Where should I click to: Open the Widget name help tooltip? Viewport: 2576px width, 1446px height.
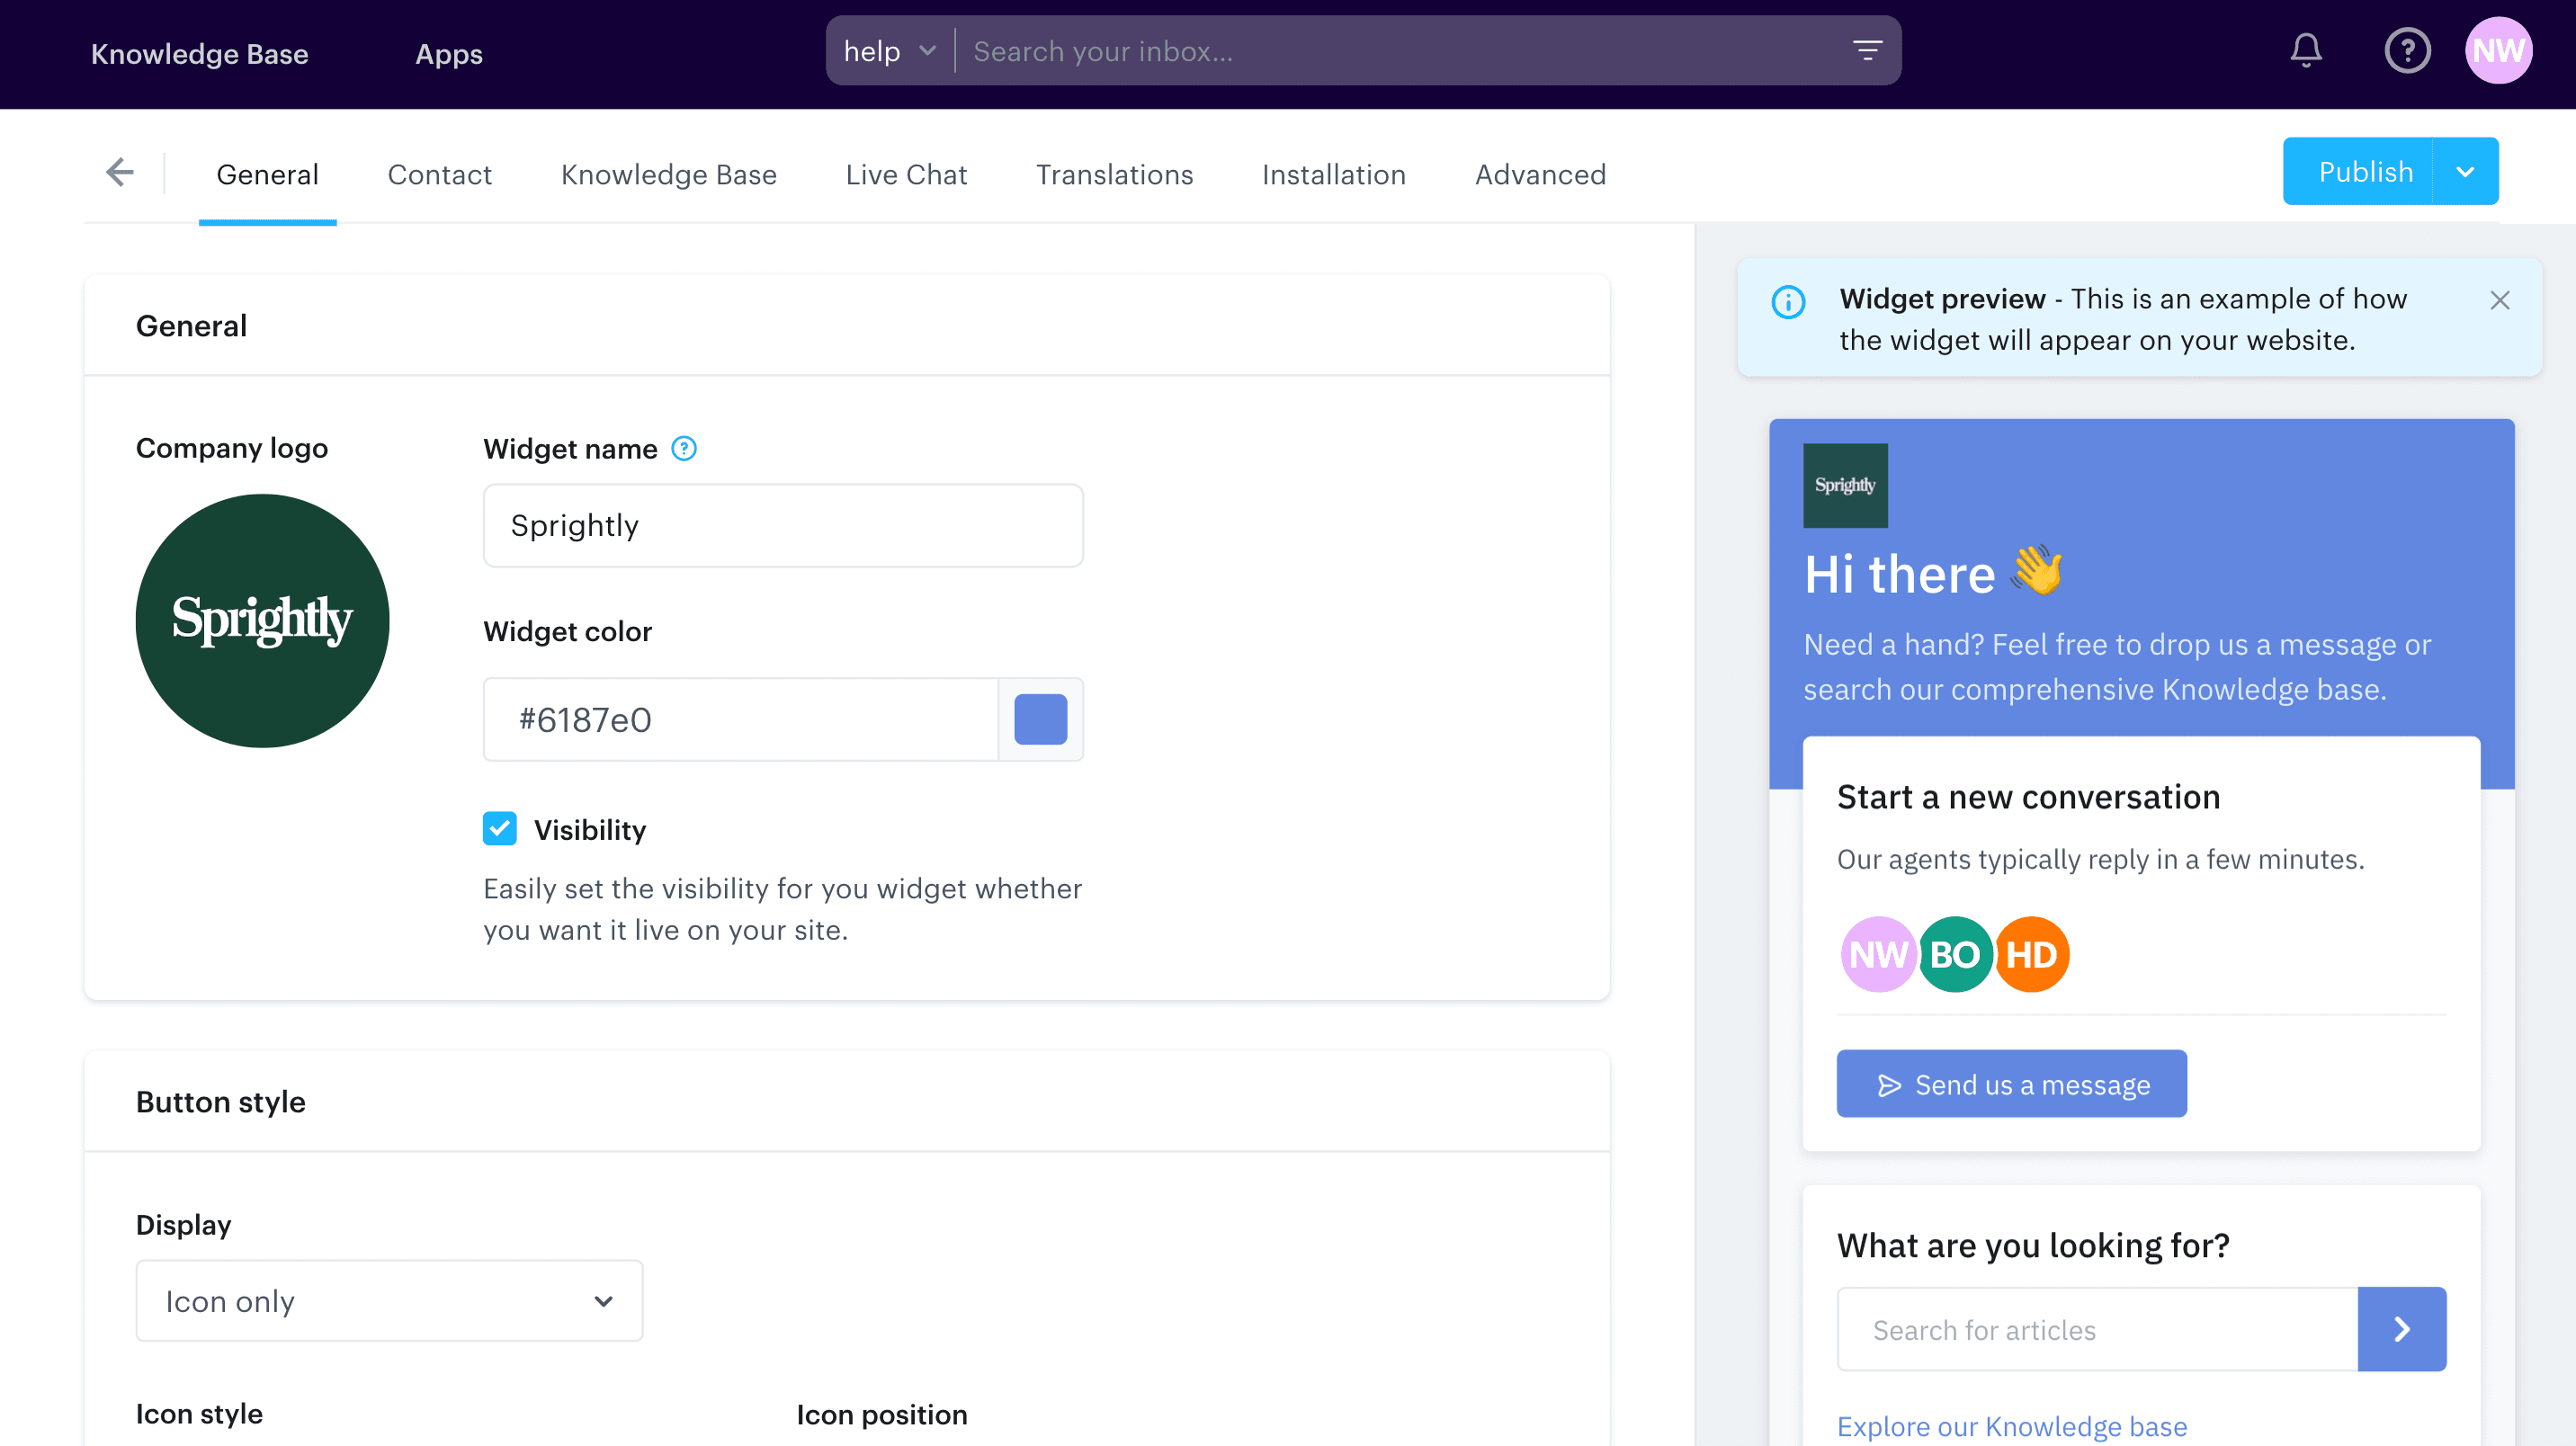pos(684,448)
